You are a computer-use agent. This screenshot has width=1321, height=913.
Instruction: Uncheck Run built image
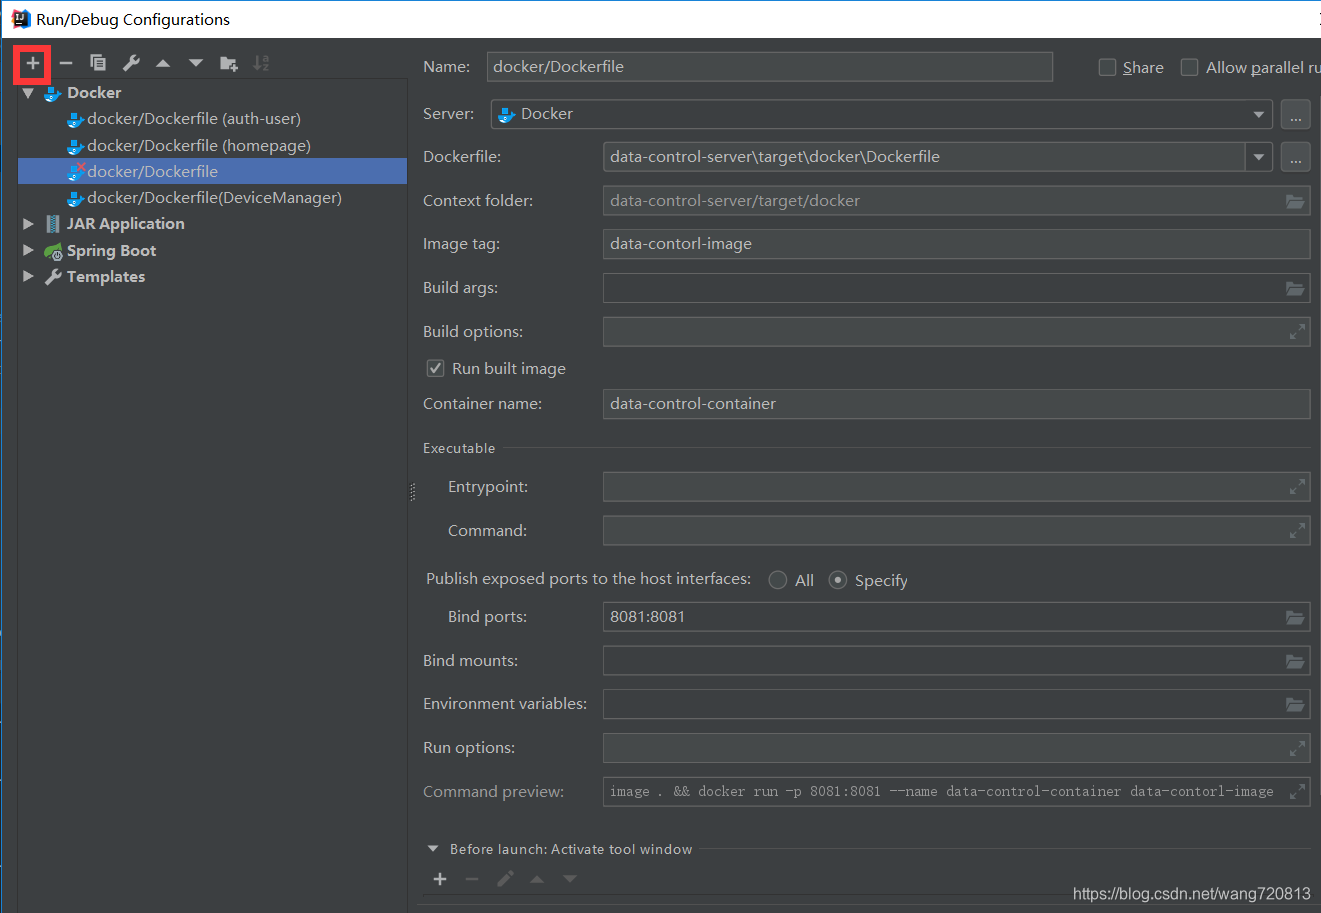435,368
